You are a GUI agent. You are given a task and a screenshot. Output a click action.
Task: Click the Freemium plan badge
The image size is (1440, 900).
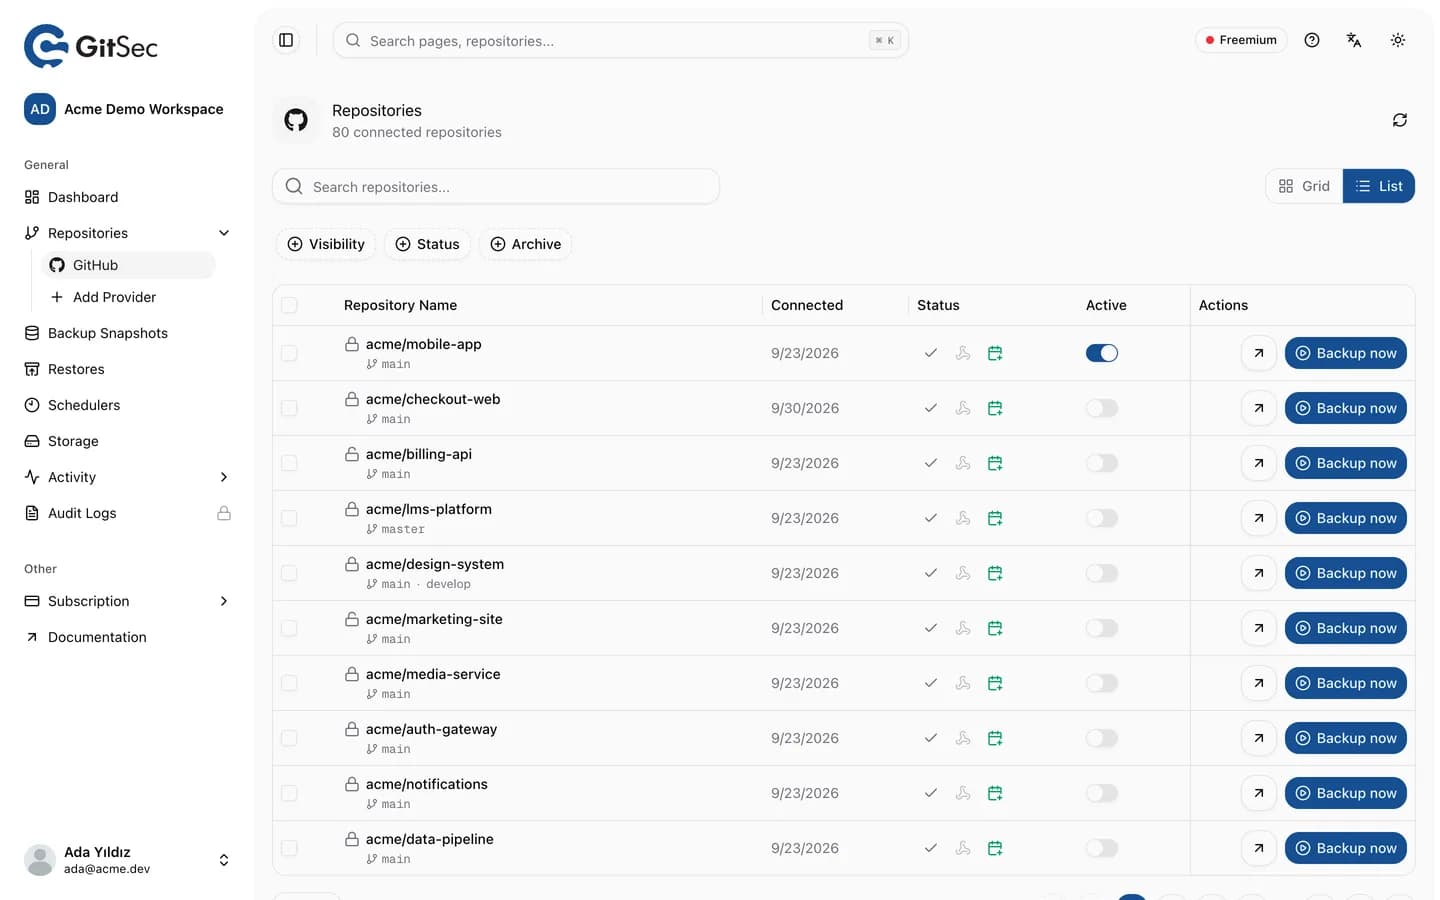click(x=1241, y=40)
